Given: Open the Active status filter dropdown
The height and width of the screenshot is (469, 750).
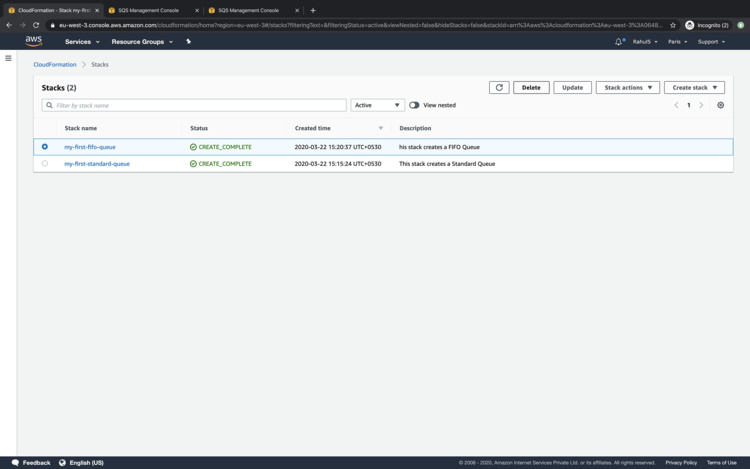Looking at the screenshot, I should (377, 105).
